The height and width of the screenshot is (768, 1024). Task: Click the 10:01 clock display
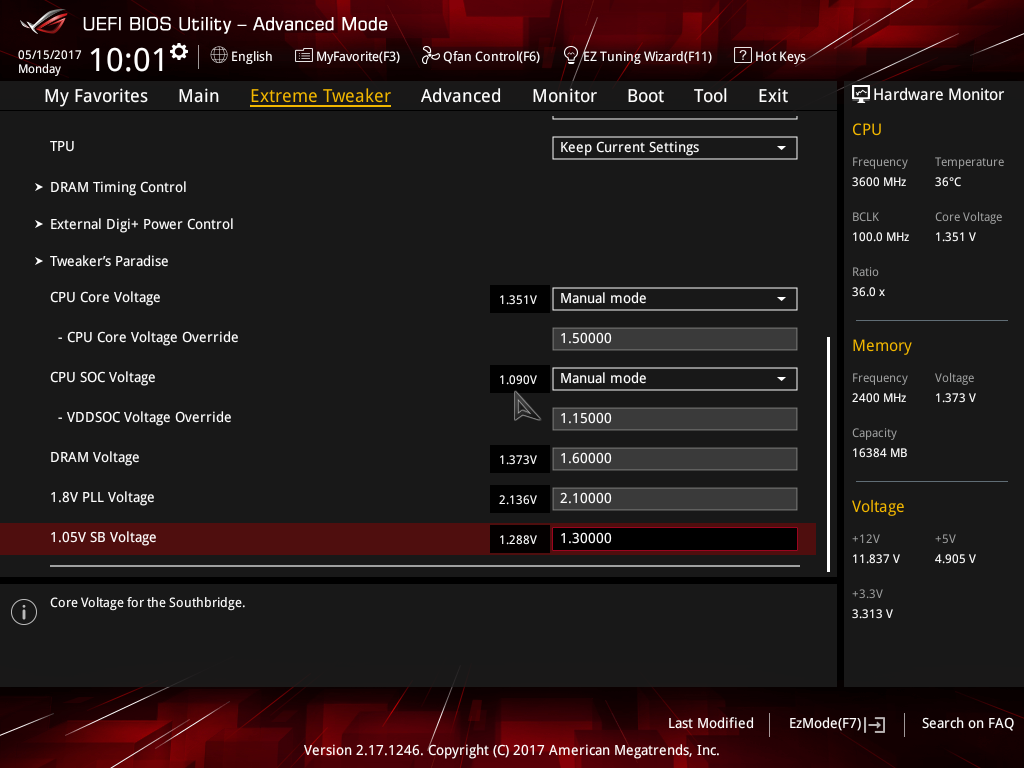127,59
